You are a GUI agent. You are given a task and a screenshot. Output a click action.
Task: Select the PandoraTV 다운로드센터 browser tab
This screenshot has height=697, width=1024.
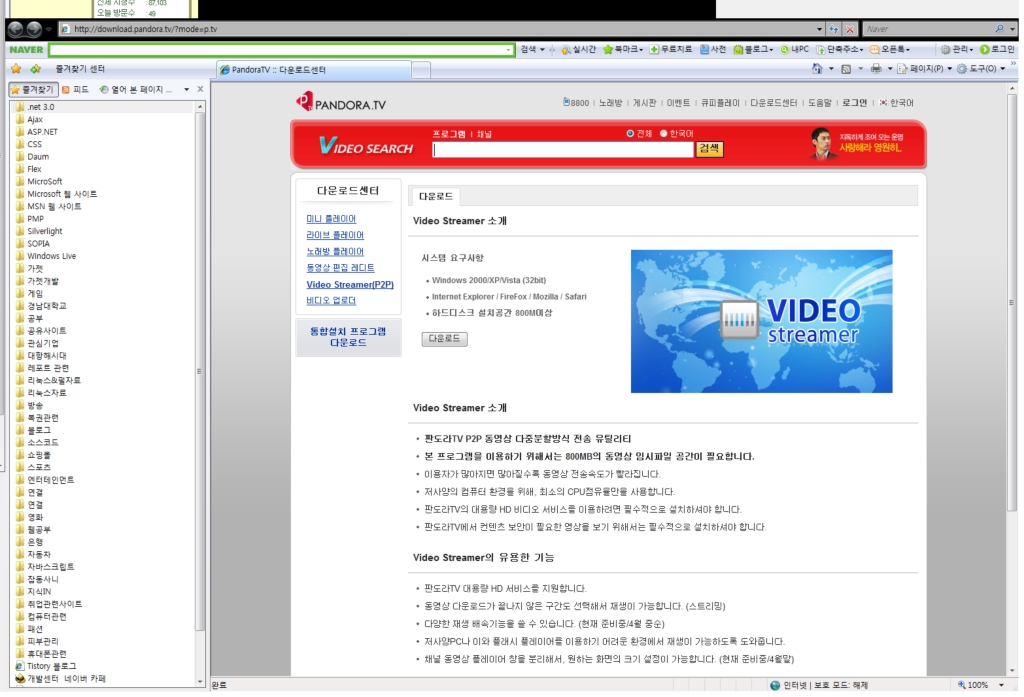tap(313, 69)
